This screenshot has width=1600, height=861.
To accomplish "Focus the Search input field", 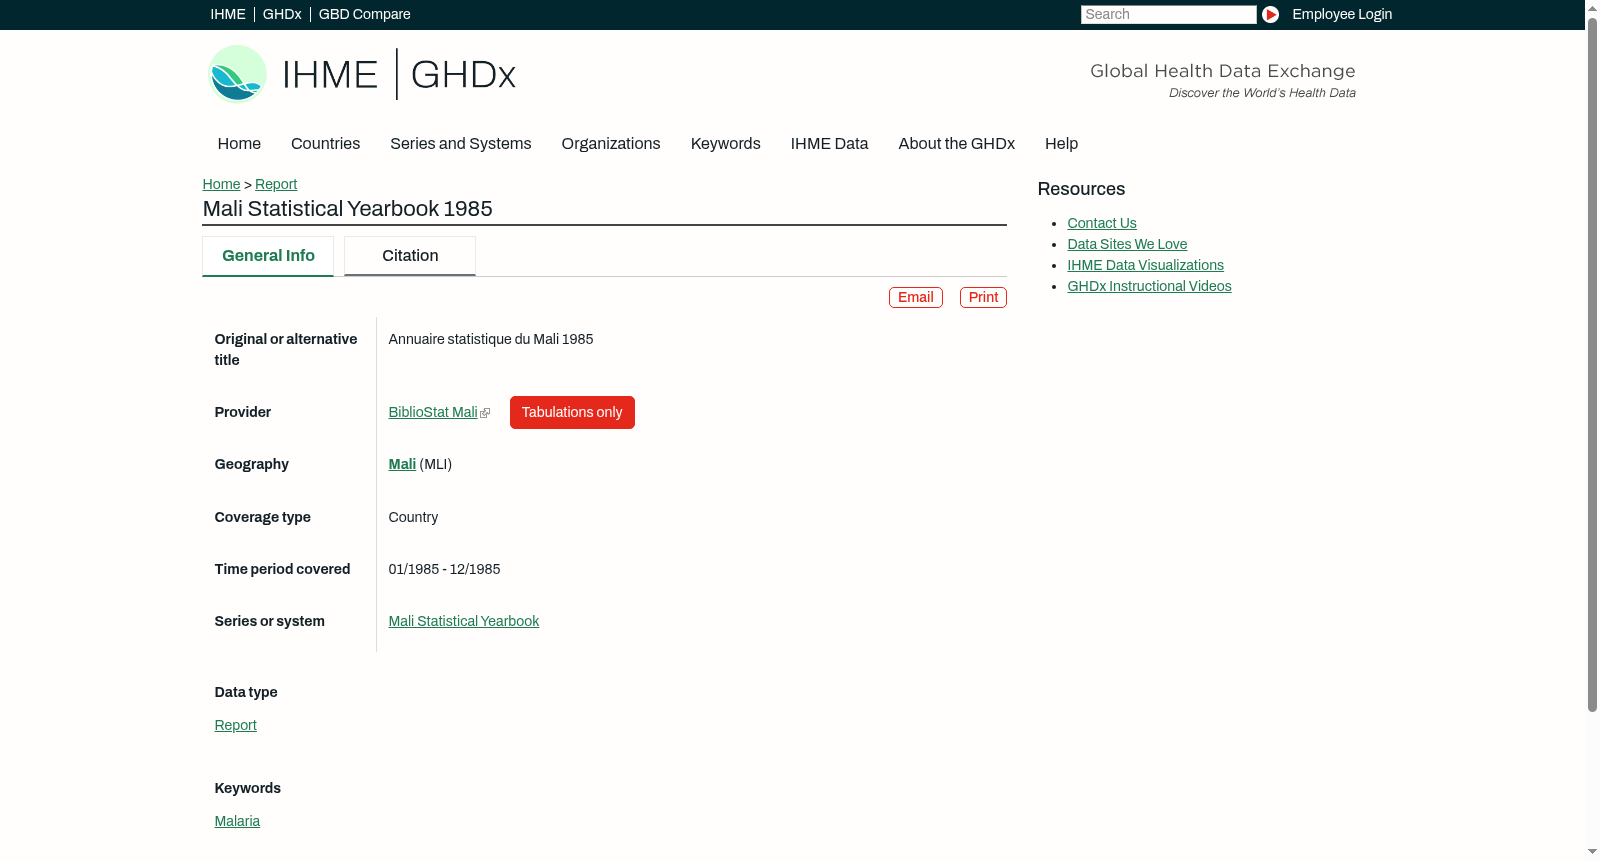I will tap(1168, 15).
